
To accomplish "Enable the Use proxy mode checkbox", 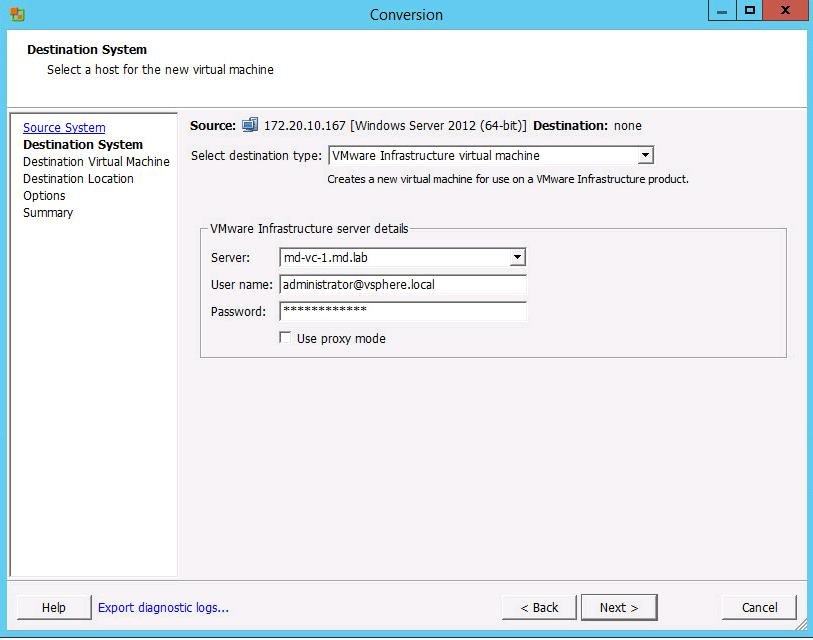I will [285, 338].
